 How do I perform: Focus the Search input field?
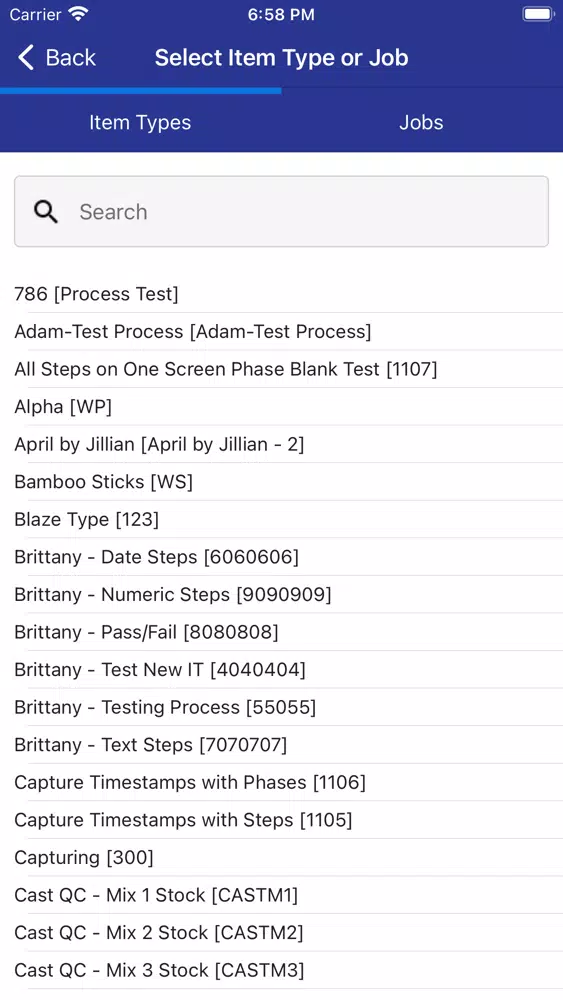pos(281,212)
